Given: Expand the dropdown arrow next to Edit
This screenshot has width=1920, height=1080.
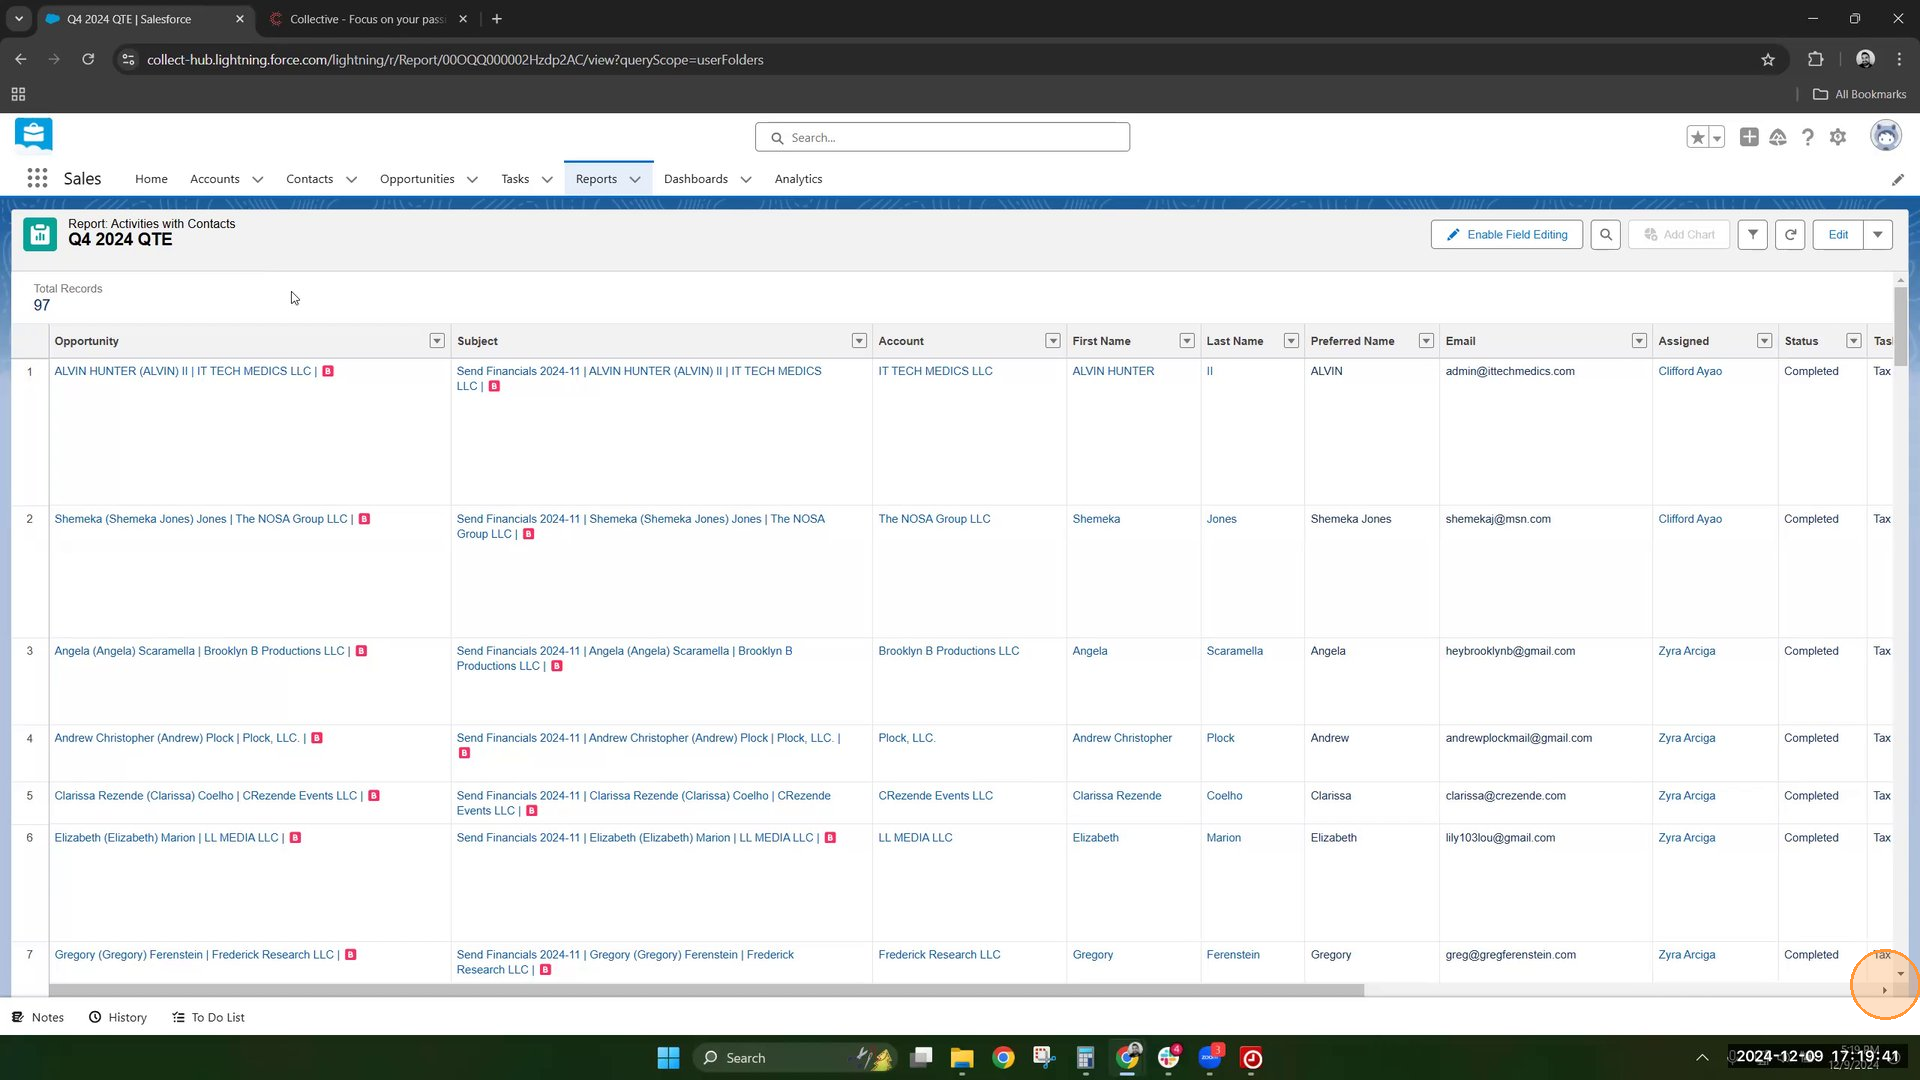Looking at the screenshot, I should coord(1878,235).
